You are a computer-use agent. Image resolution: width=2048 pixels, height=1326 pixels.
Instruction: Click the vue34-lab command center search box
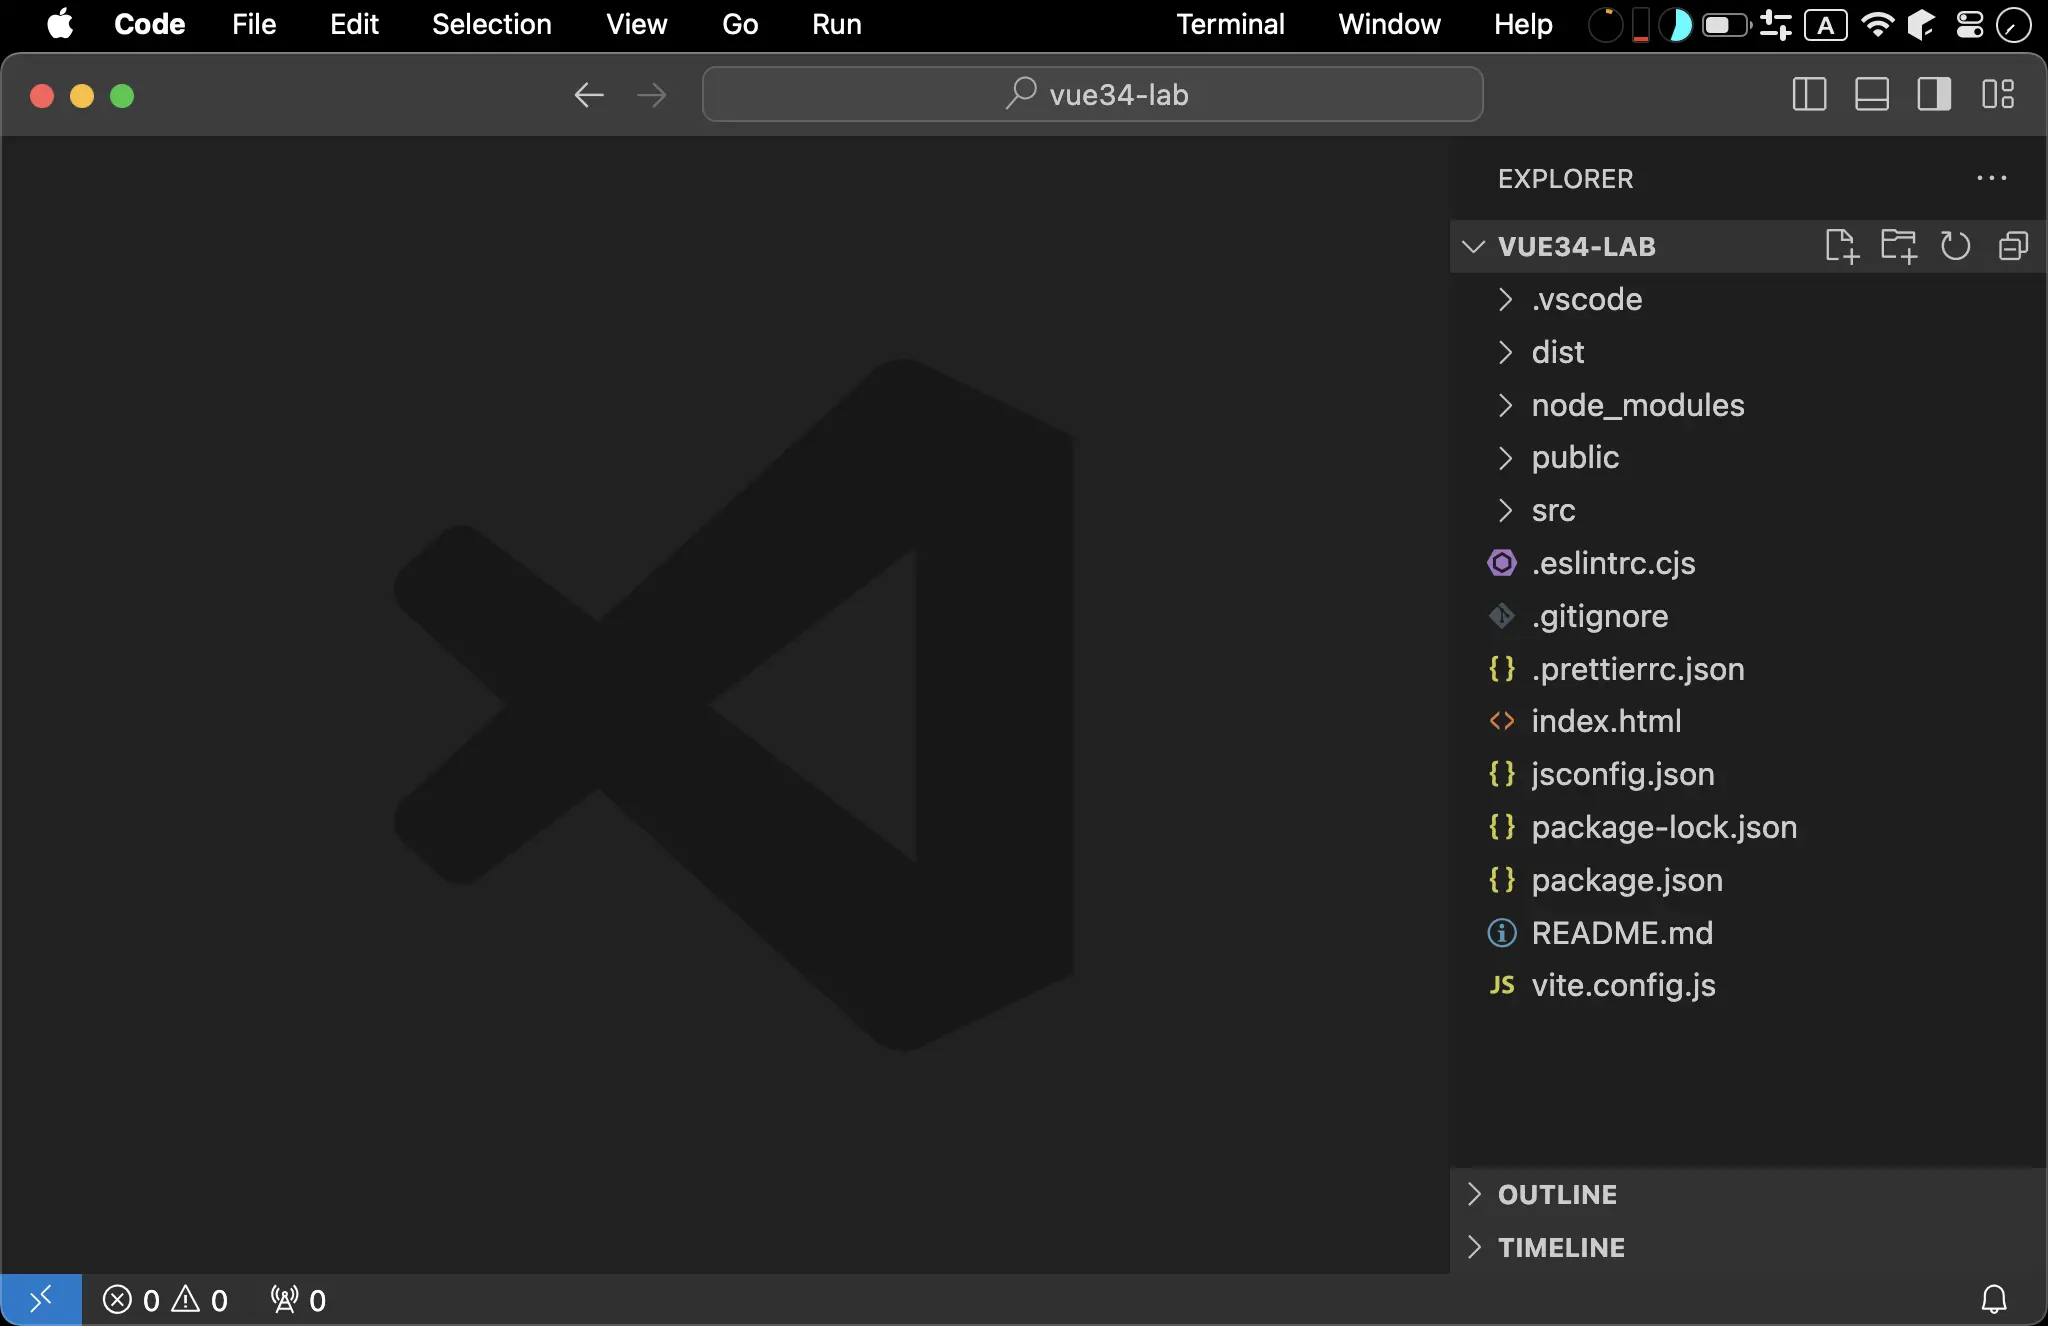1092,94
